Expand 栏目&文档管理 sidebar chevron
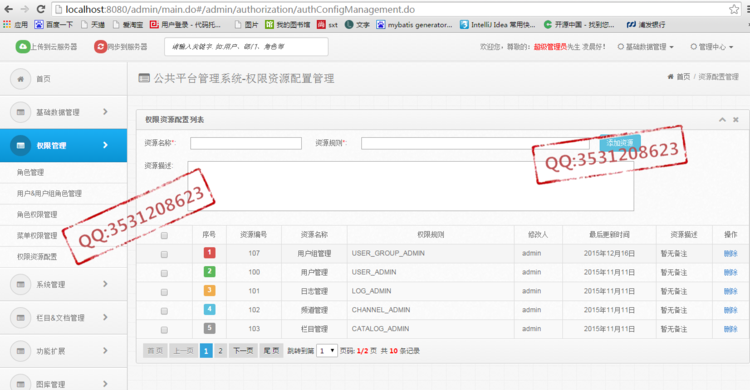The width and height of the screenshot is (750, 390). tap(105, 317)
